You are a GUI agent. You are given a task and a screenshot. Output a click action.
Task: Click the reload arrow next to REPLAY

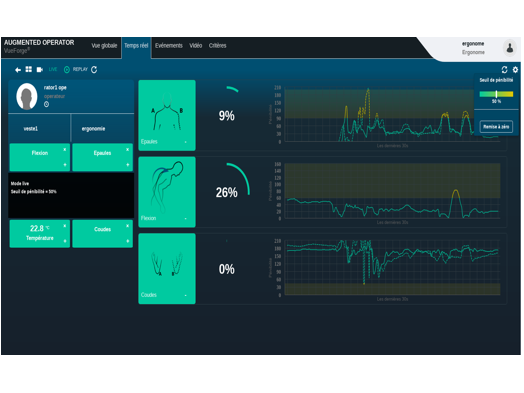pyautogui.click(x=94, y=70)
